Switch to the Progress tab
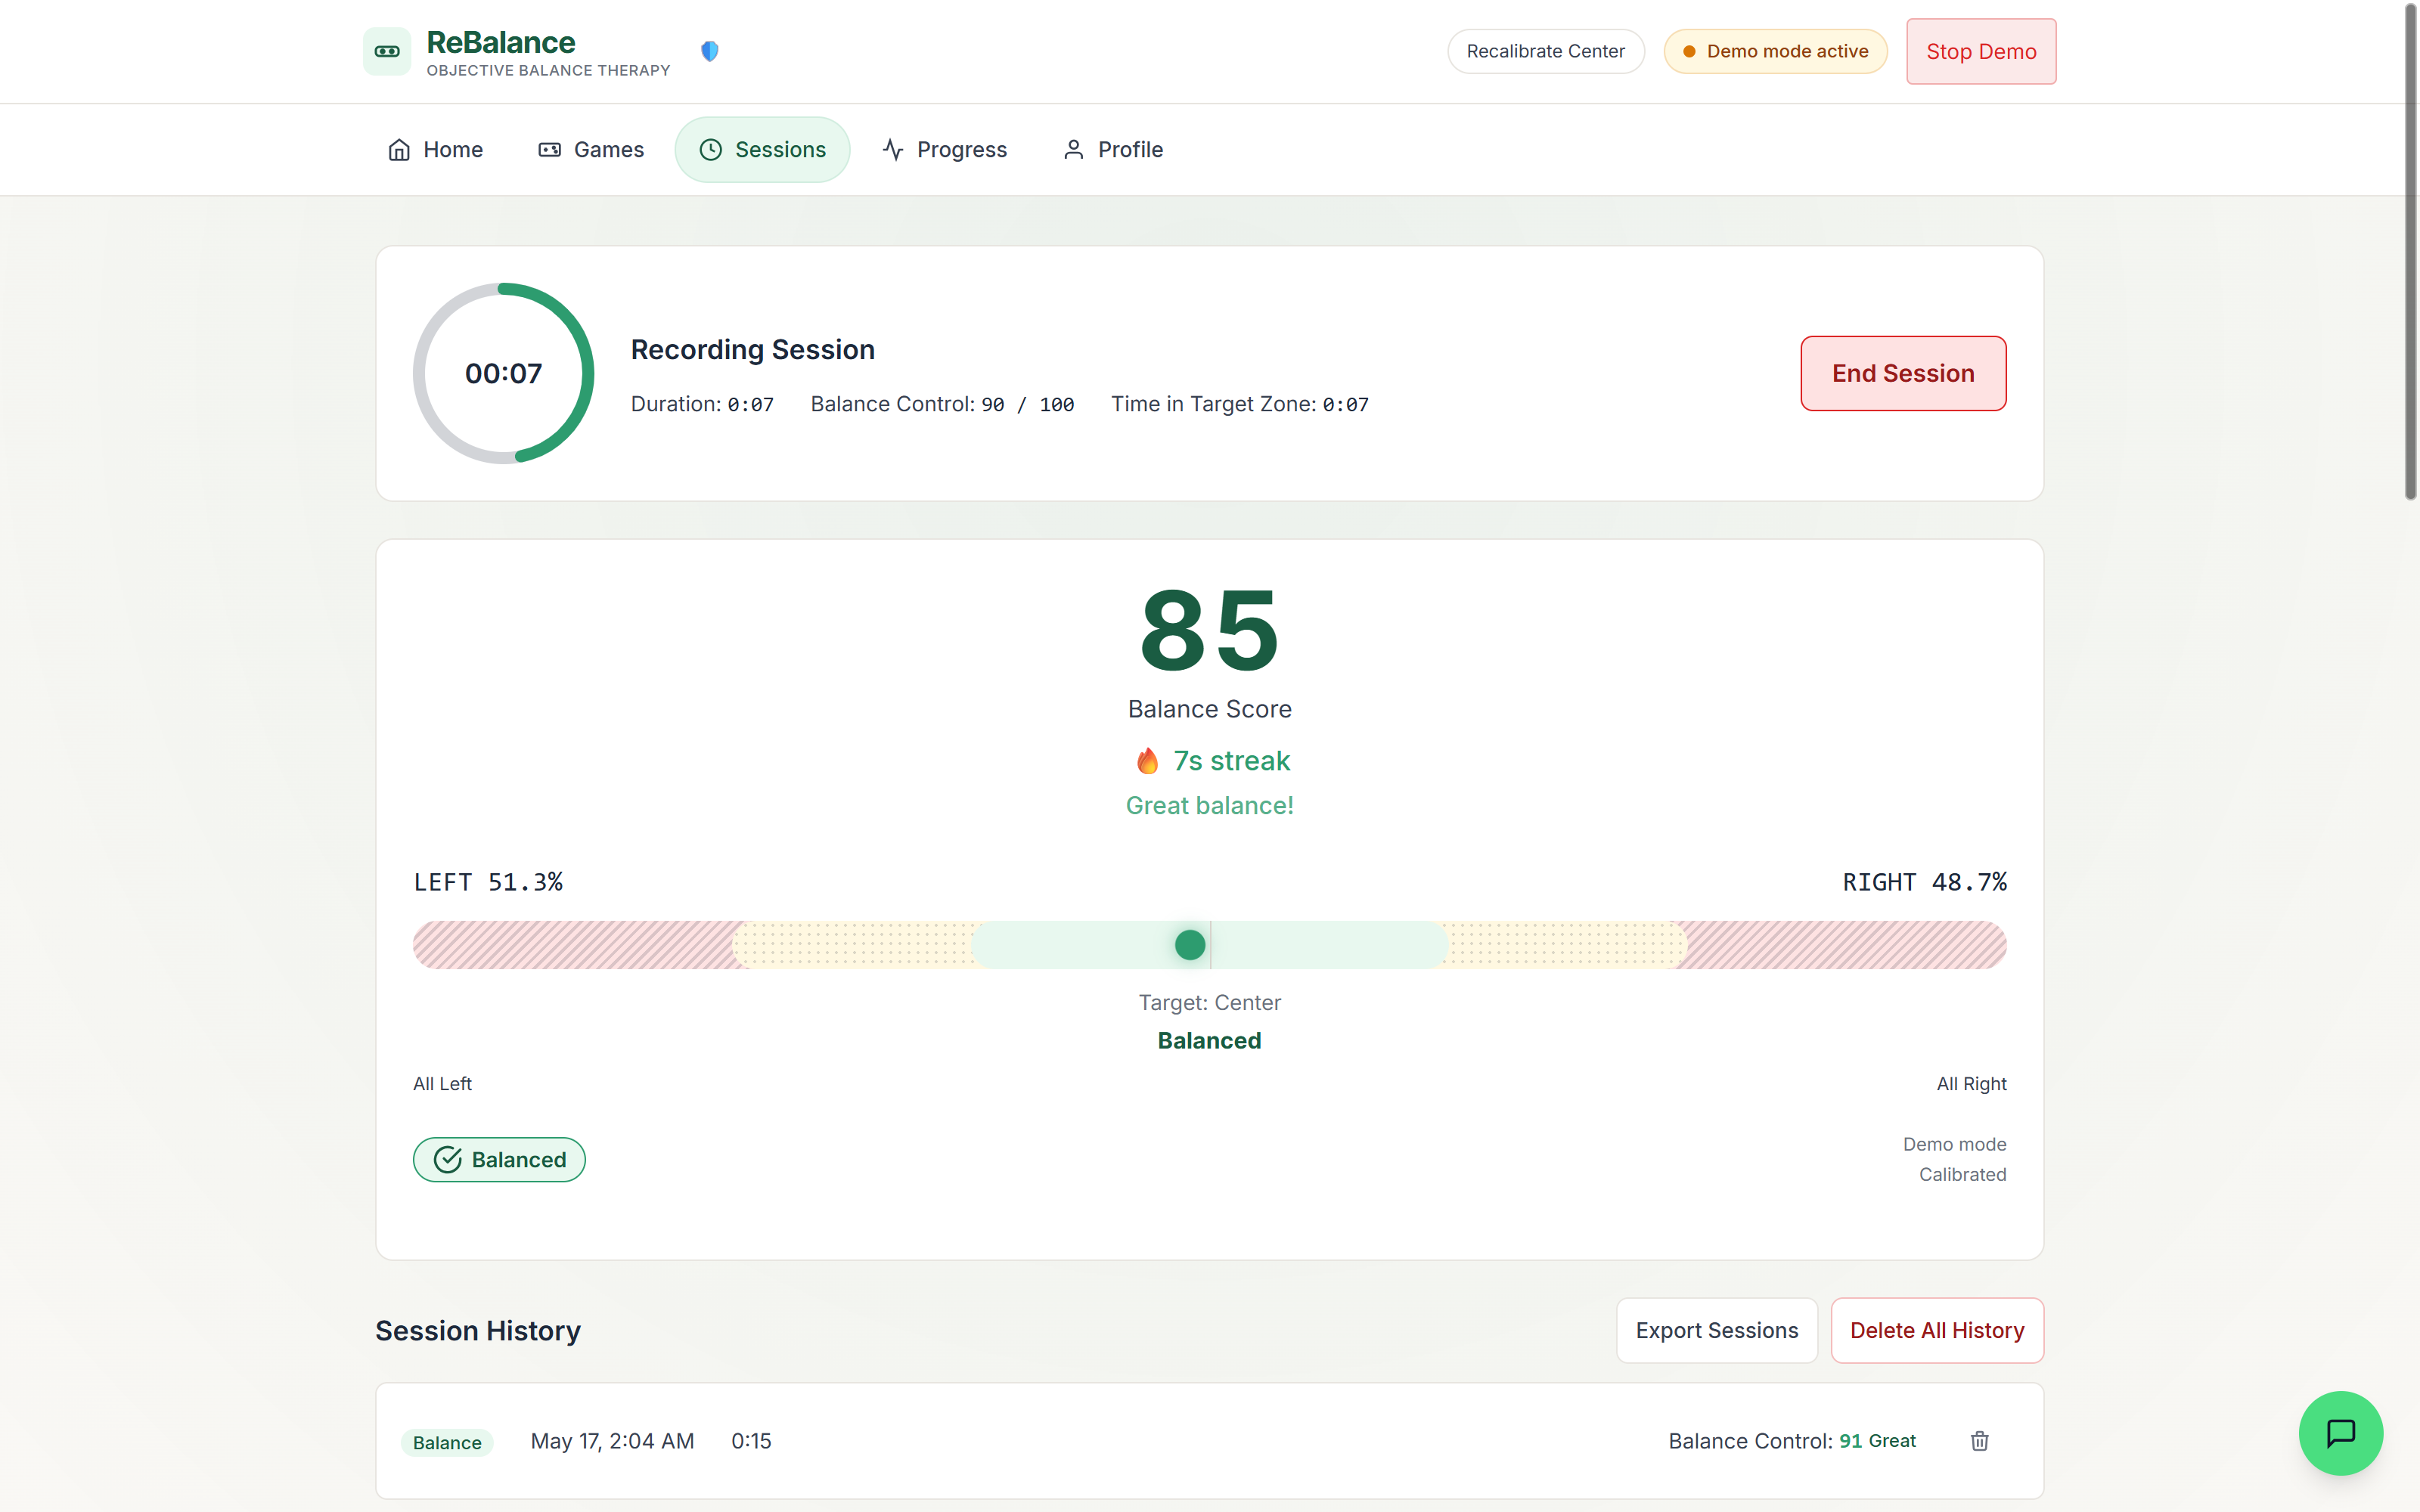The height and width of the screenshot is (1512, 2420). point(944,150)
